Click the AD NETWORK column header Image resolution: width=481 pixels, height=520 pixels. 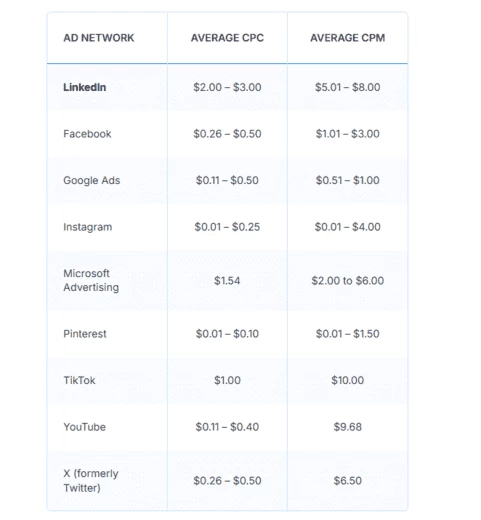pyautogui.click(x=99, y=38)
